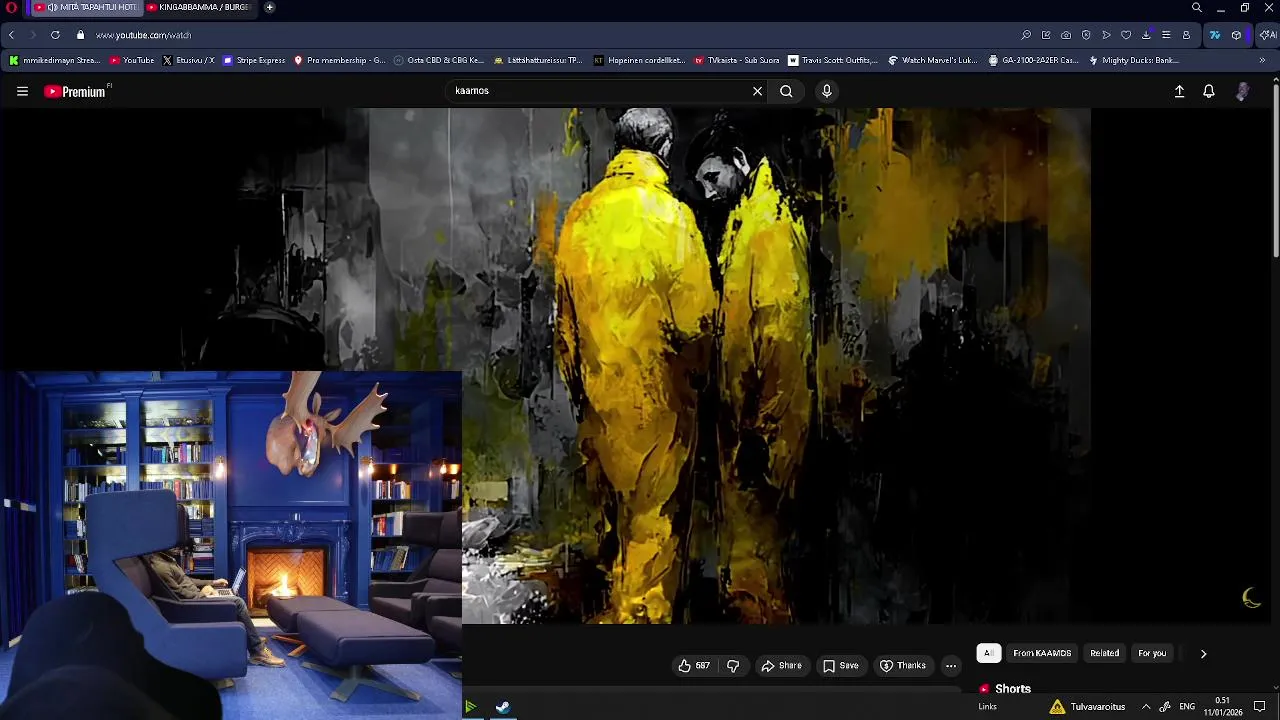Click the moon icon over the video
Screen dimensions: 1280x720
click(1251, 598)
